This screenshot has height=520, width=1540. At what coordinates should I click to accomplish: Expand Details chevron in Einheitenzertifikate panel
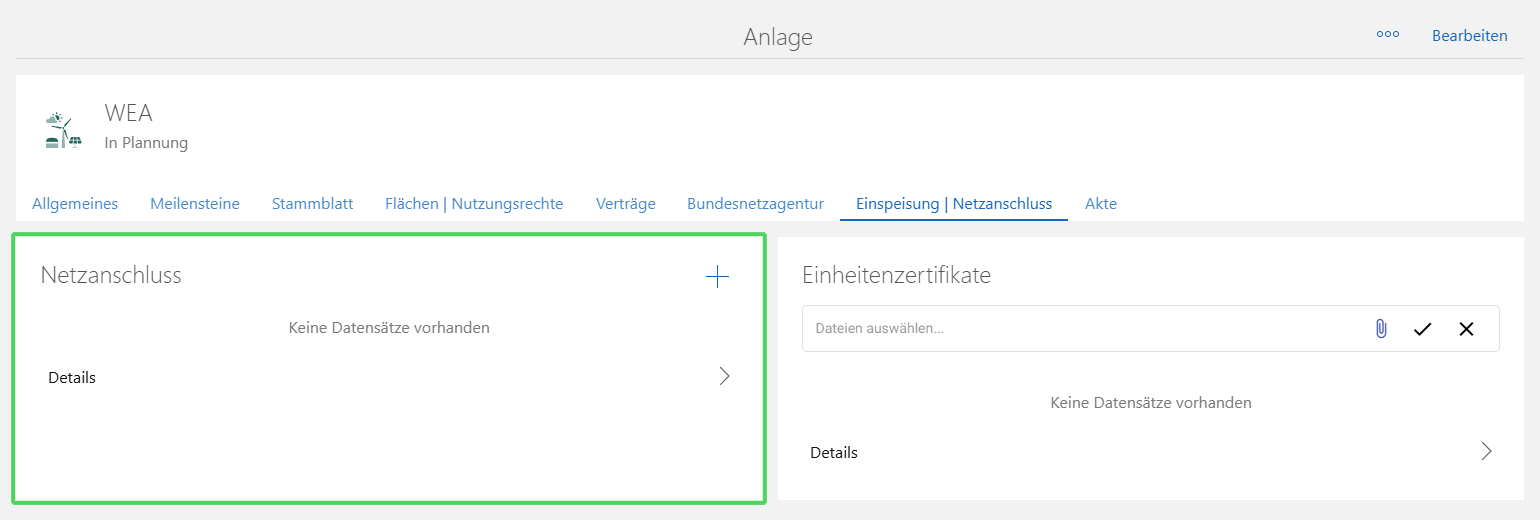tap(1486, 451)
